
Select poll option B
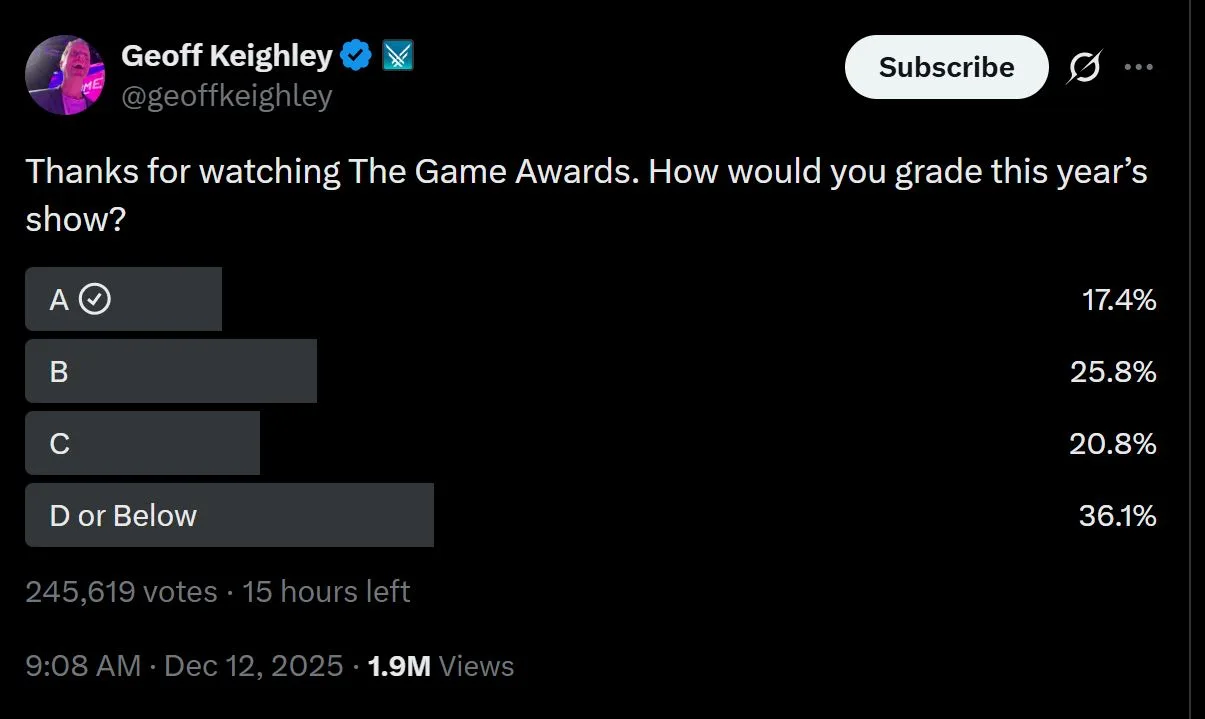point(170,371)
